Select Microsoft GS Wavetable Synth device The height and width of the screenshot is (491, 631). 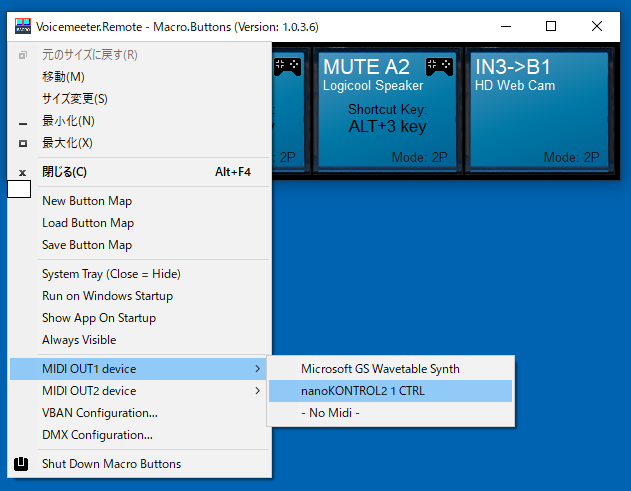tap(390, 369)
